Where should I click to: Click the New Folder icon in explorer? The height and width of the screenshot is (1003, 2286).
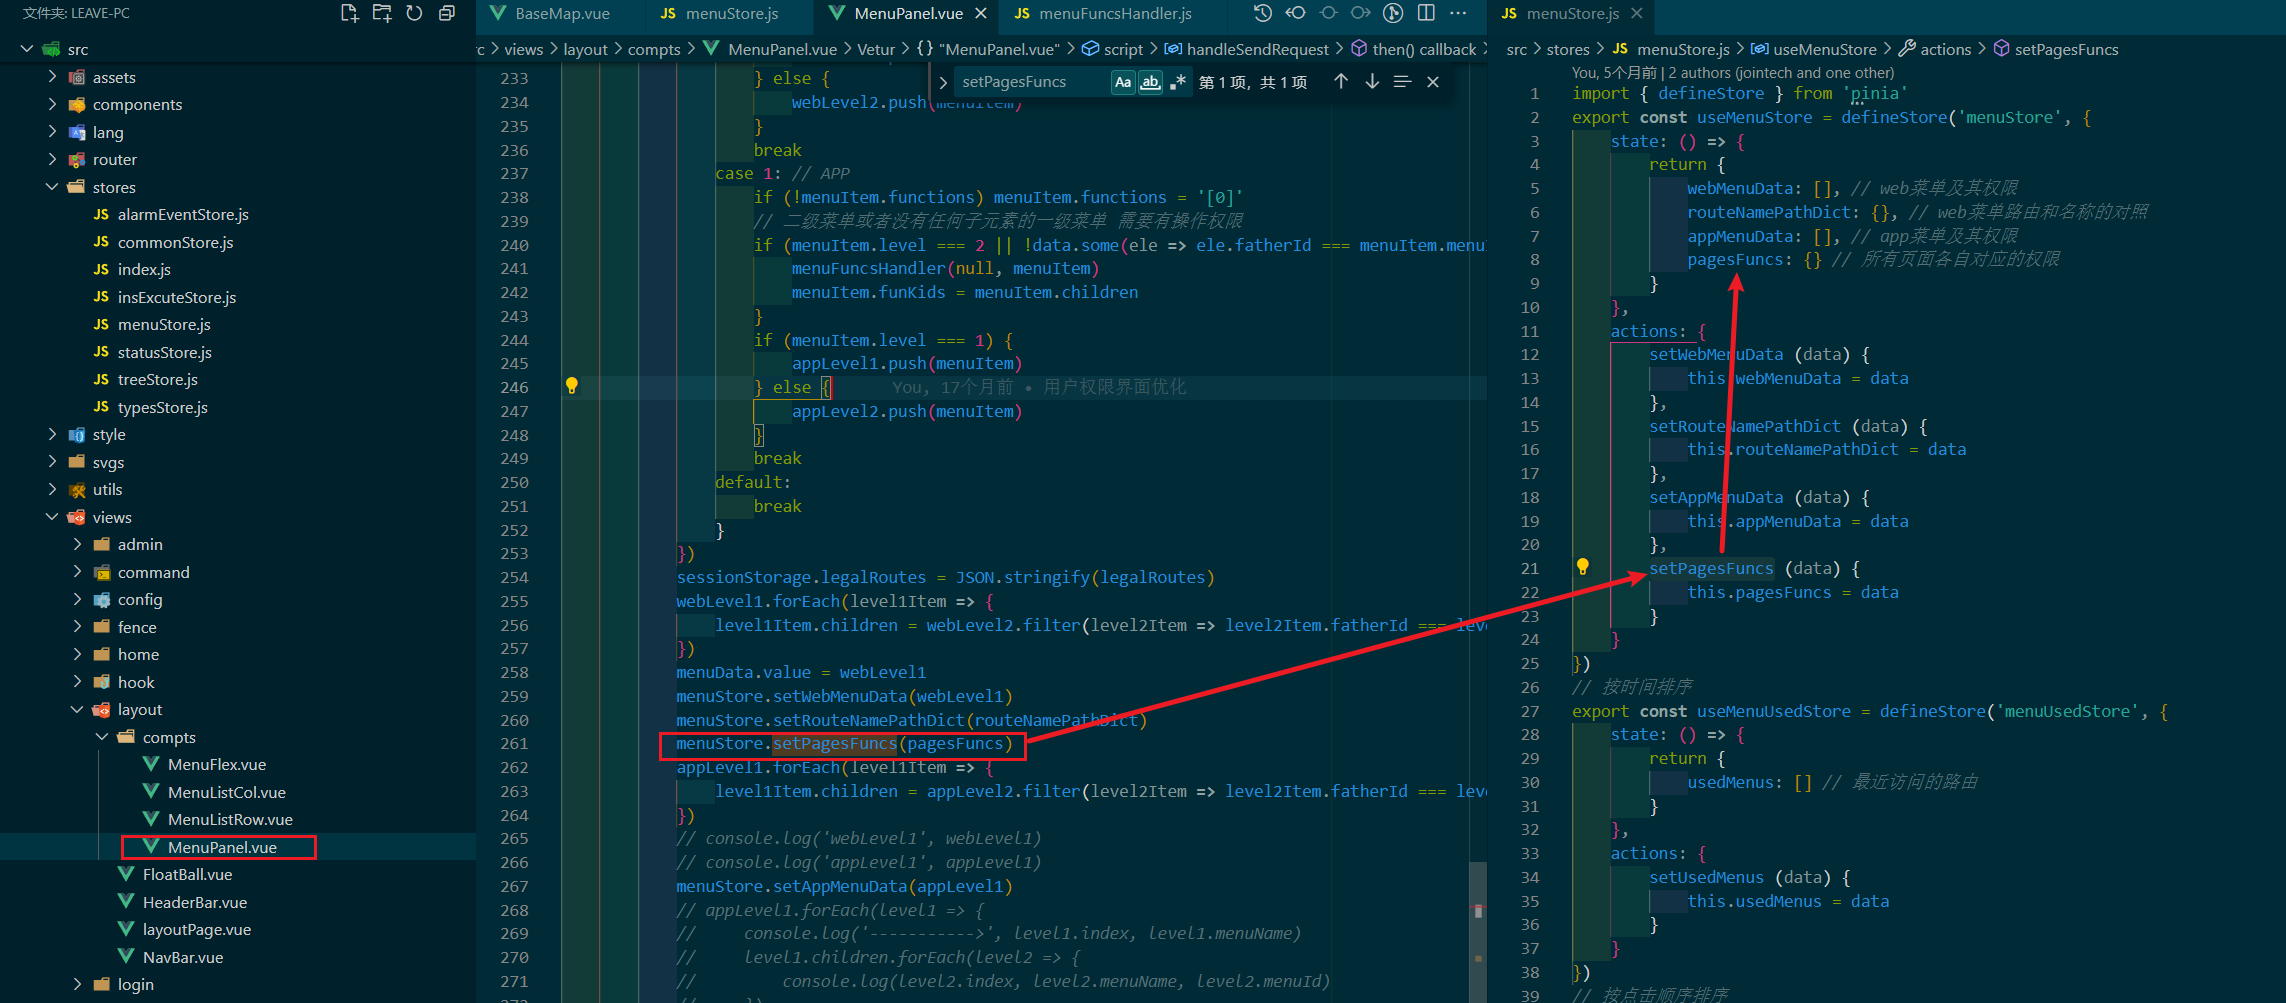[382, 13]
